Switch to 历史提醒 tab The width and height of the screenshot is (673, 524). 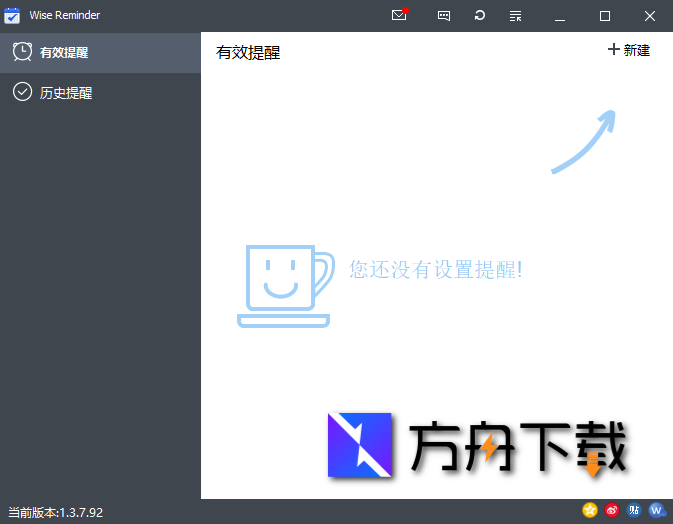point(100,92)
